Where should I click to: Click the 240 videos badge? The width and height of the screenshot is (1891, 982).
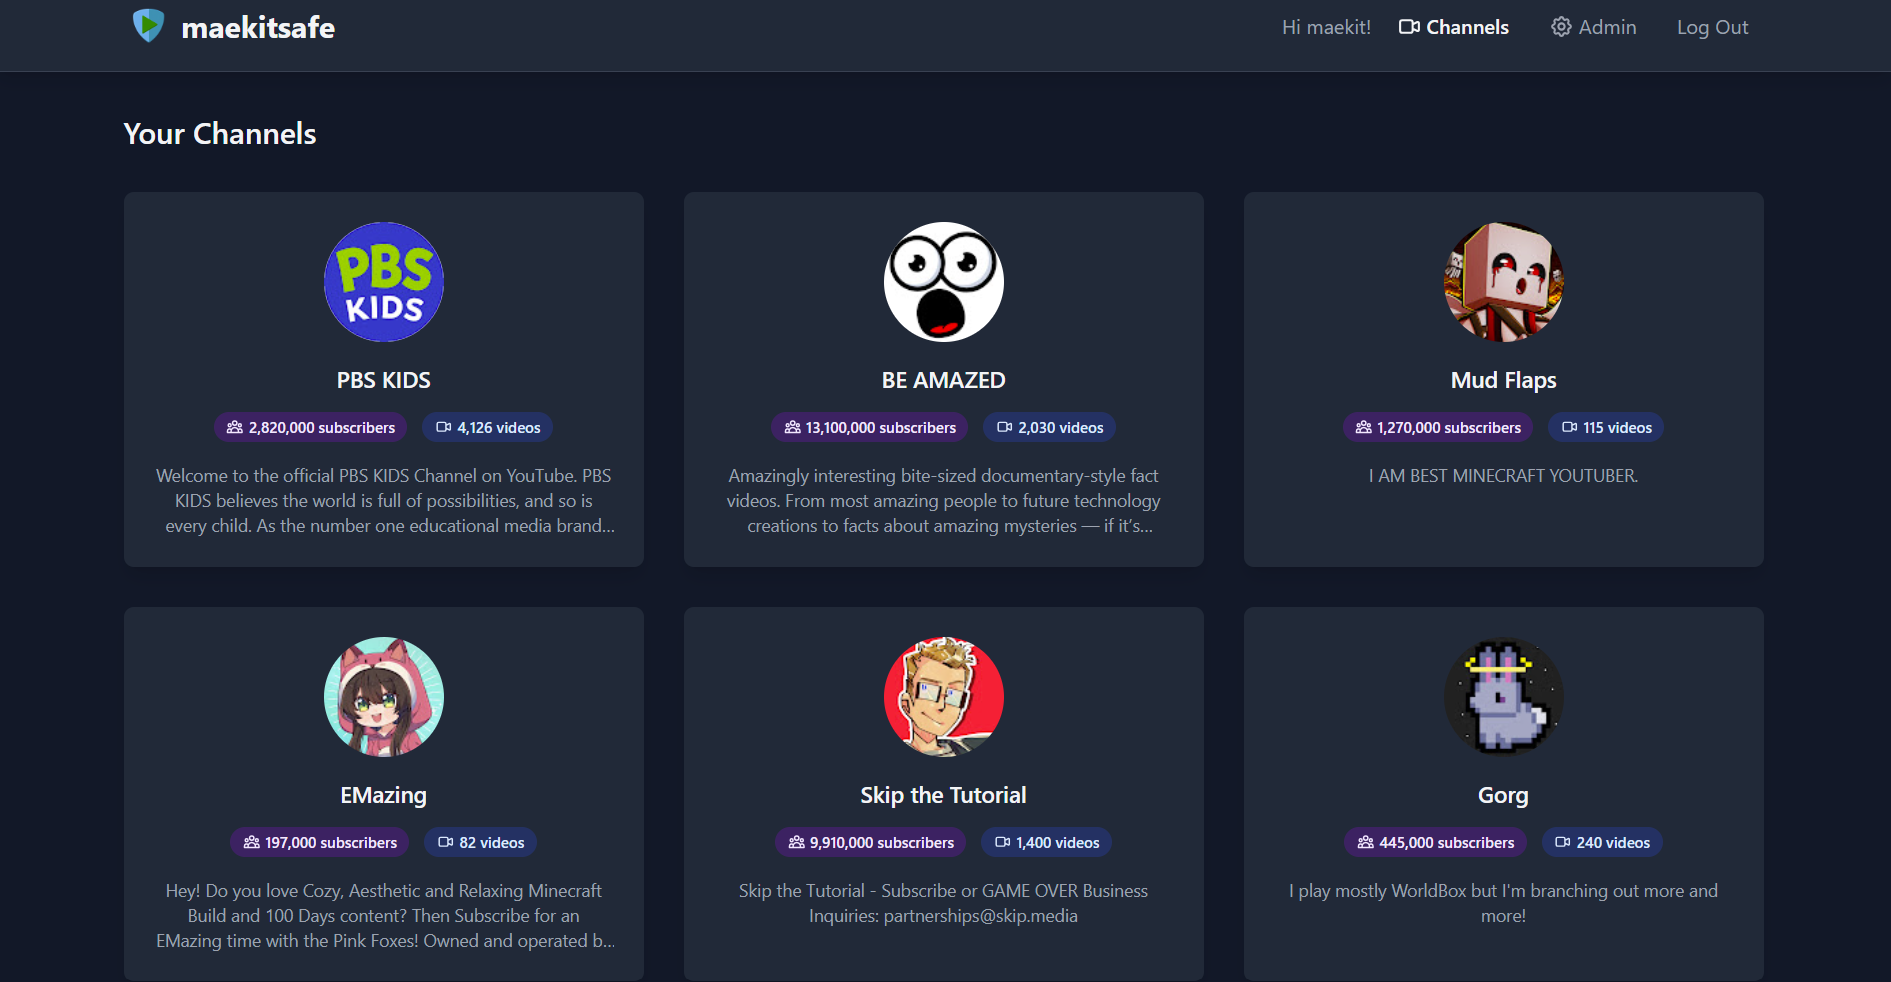(1603, 842)
